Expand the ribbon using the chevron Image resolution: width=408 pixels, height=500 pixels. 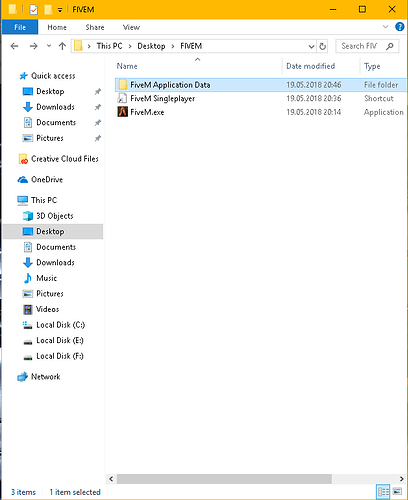(385, 27)
